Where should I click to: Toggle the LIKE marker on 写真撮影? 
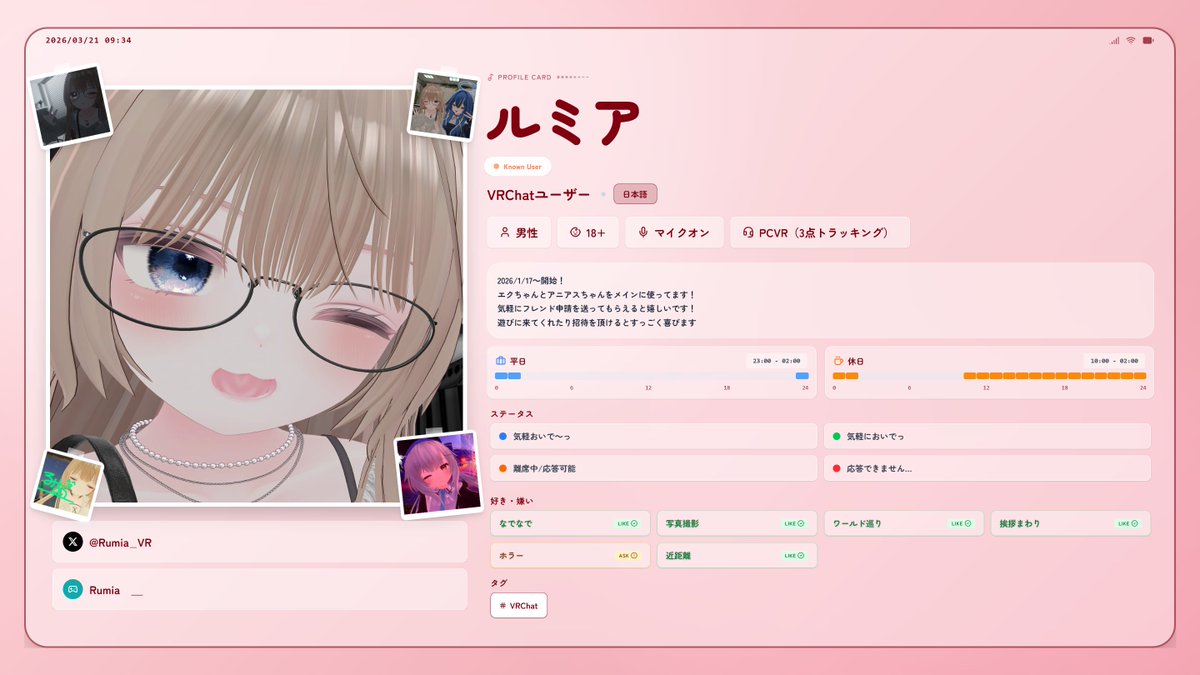[x=795, y=522]
